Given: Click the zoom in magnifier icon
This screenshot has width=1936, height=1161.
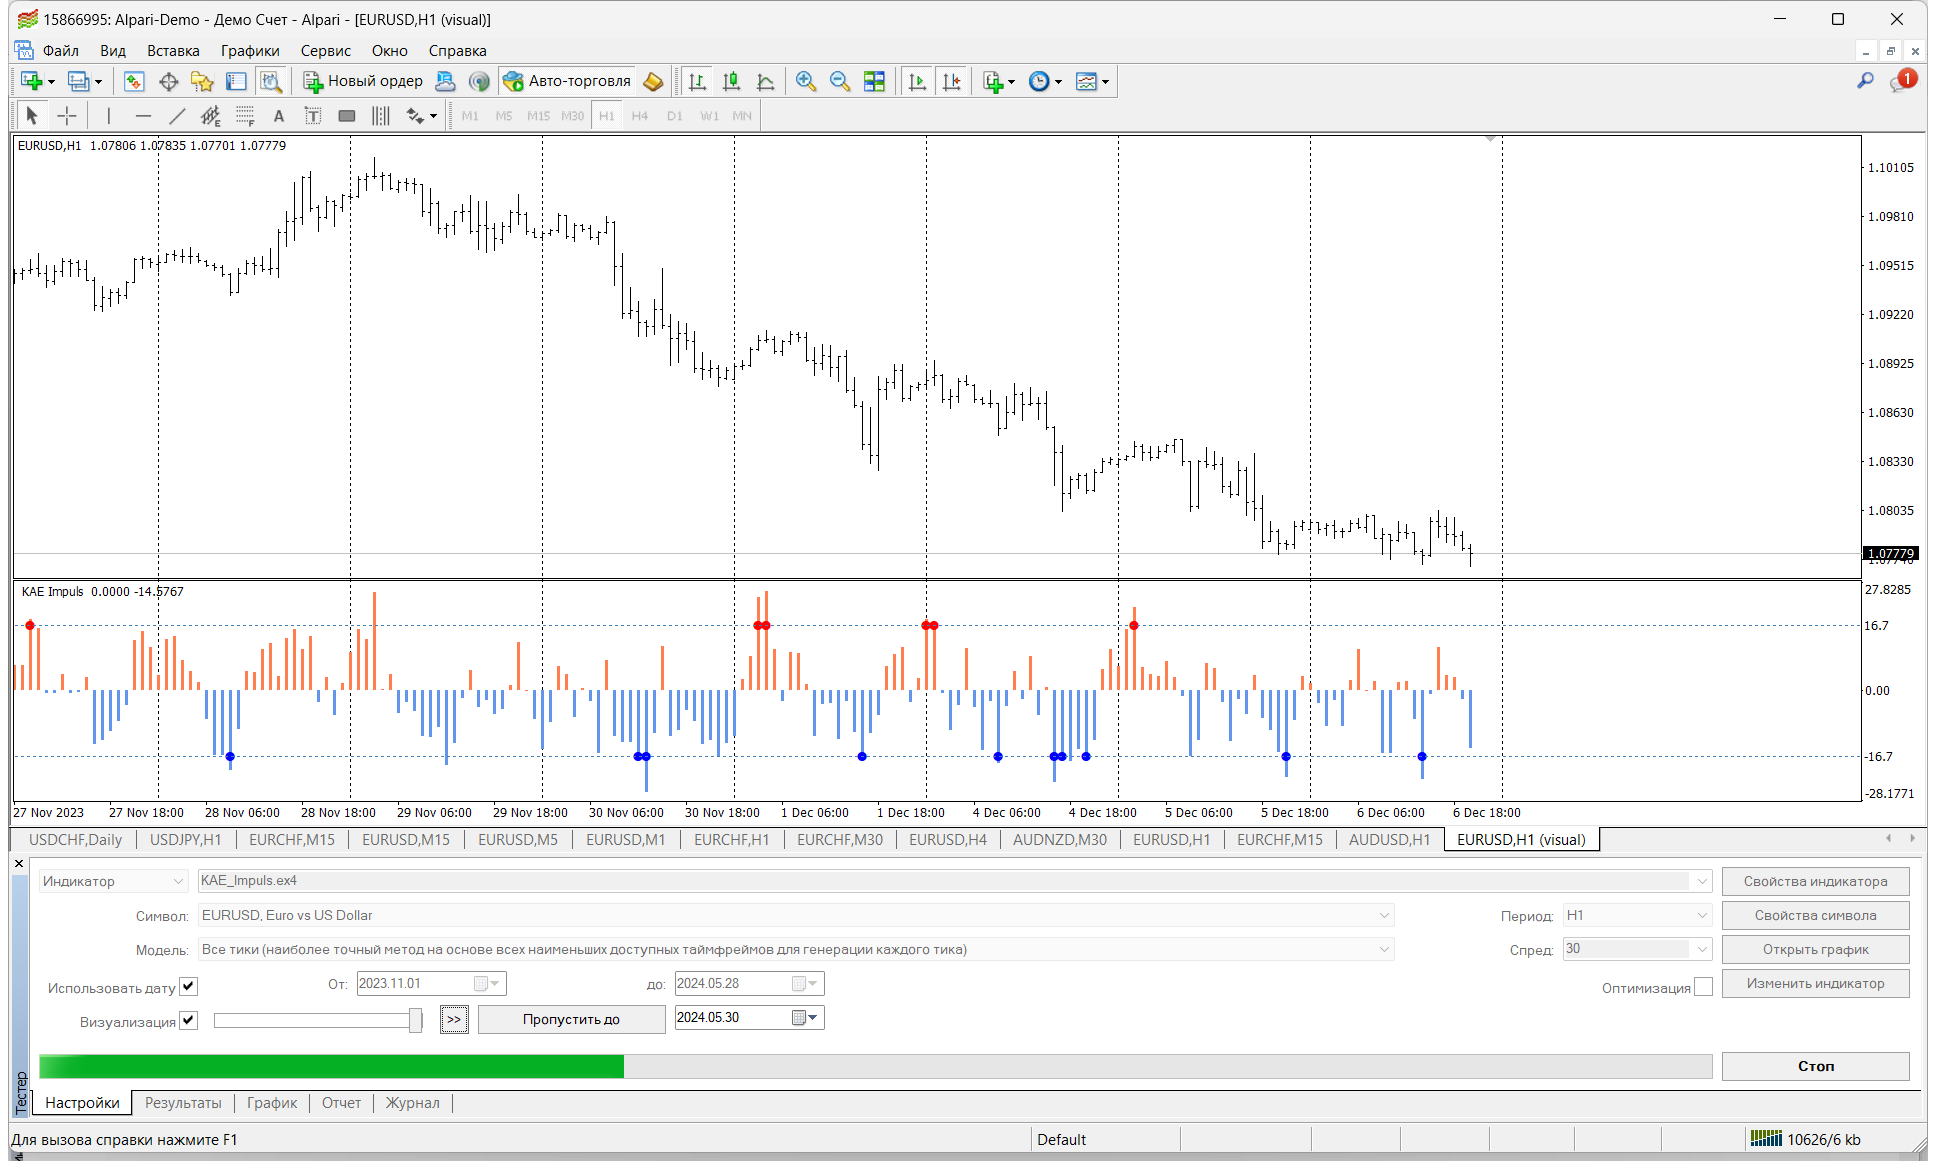Looking at the screenshot, I should pos(805,82).
